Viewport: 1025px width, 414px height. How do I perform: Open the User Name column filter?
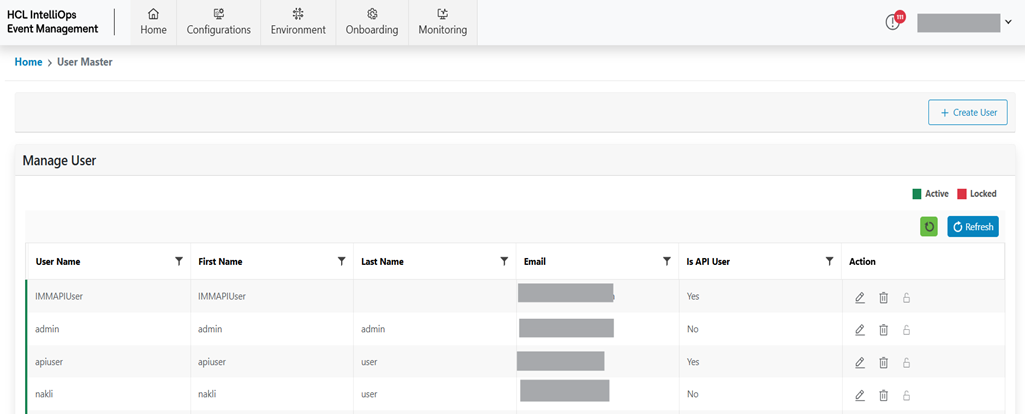point(179,261)
